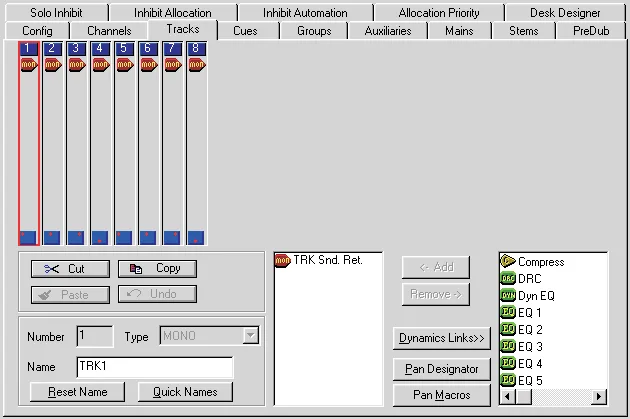Open the Tracks tab
Screen dimensions: 630x419
click(x=183, y=29)
